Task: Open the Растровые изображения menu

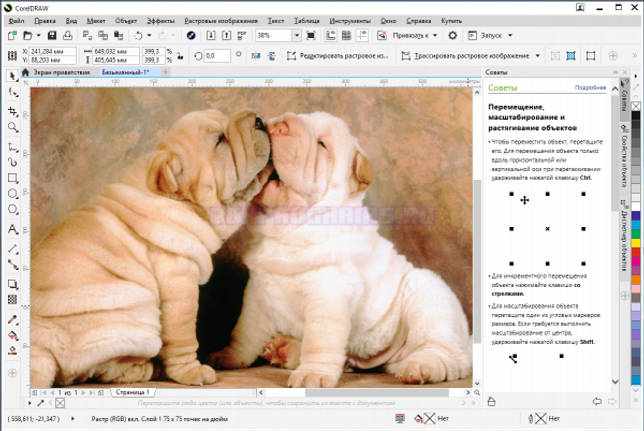Action: click(x=221, y=21)
